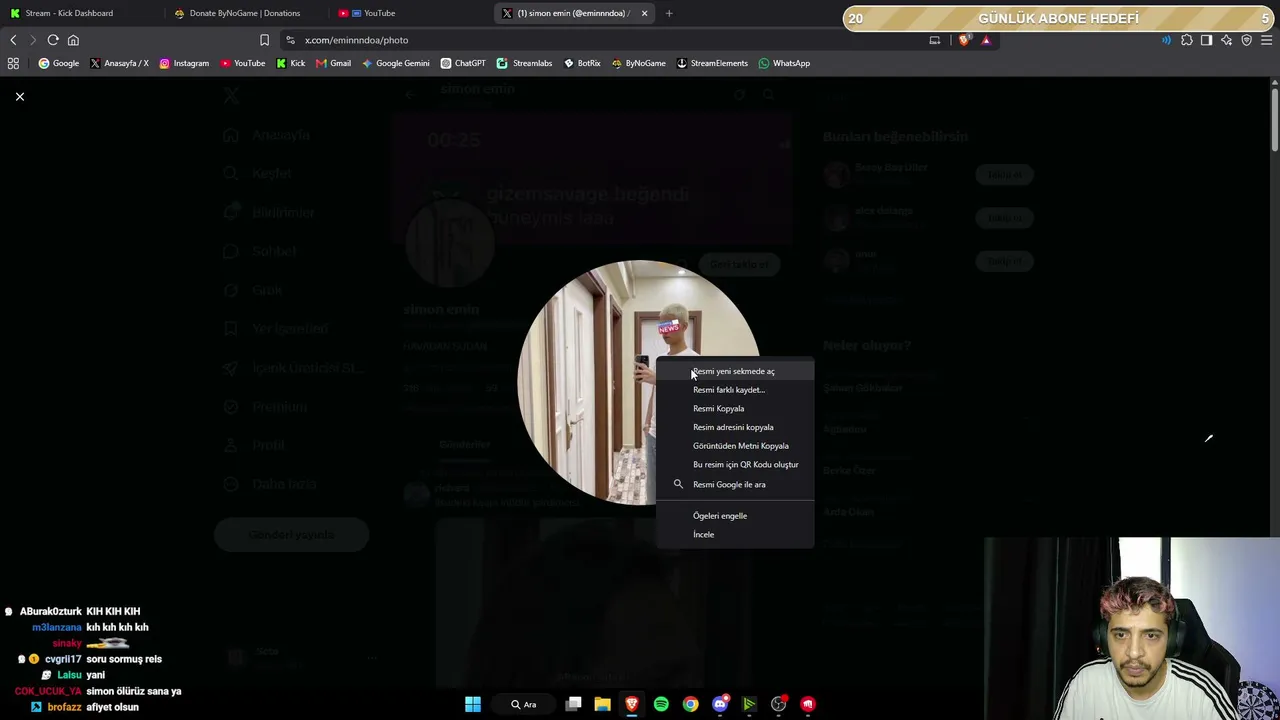The height and width of the screenshot is (720, 1280).
Task: Open the Streamlabs bookmark
Action: [x=525, y=63]
